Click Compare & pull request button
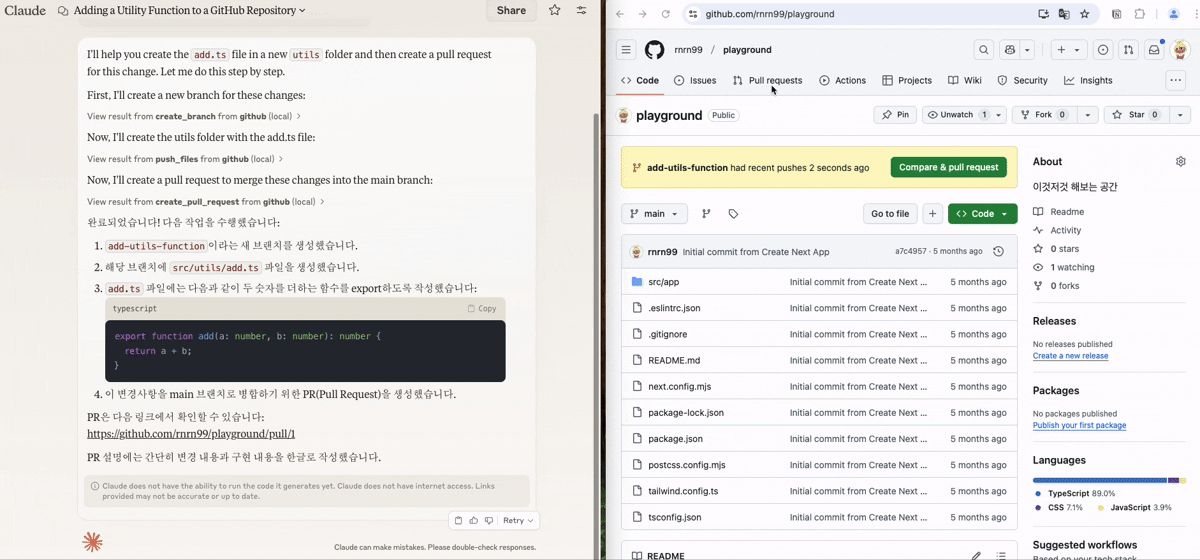Viewport: 1200px width, 560px height. click(x=948, y=167)
